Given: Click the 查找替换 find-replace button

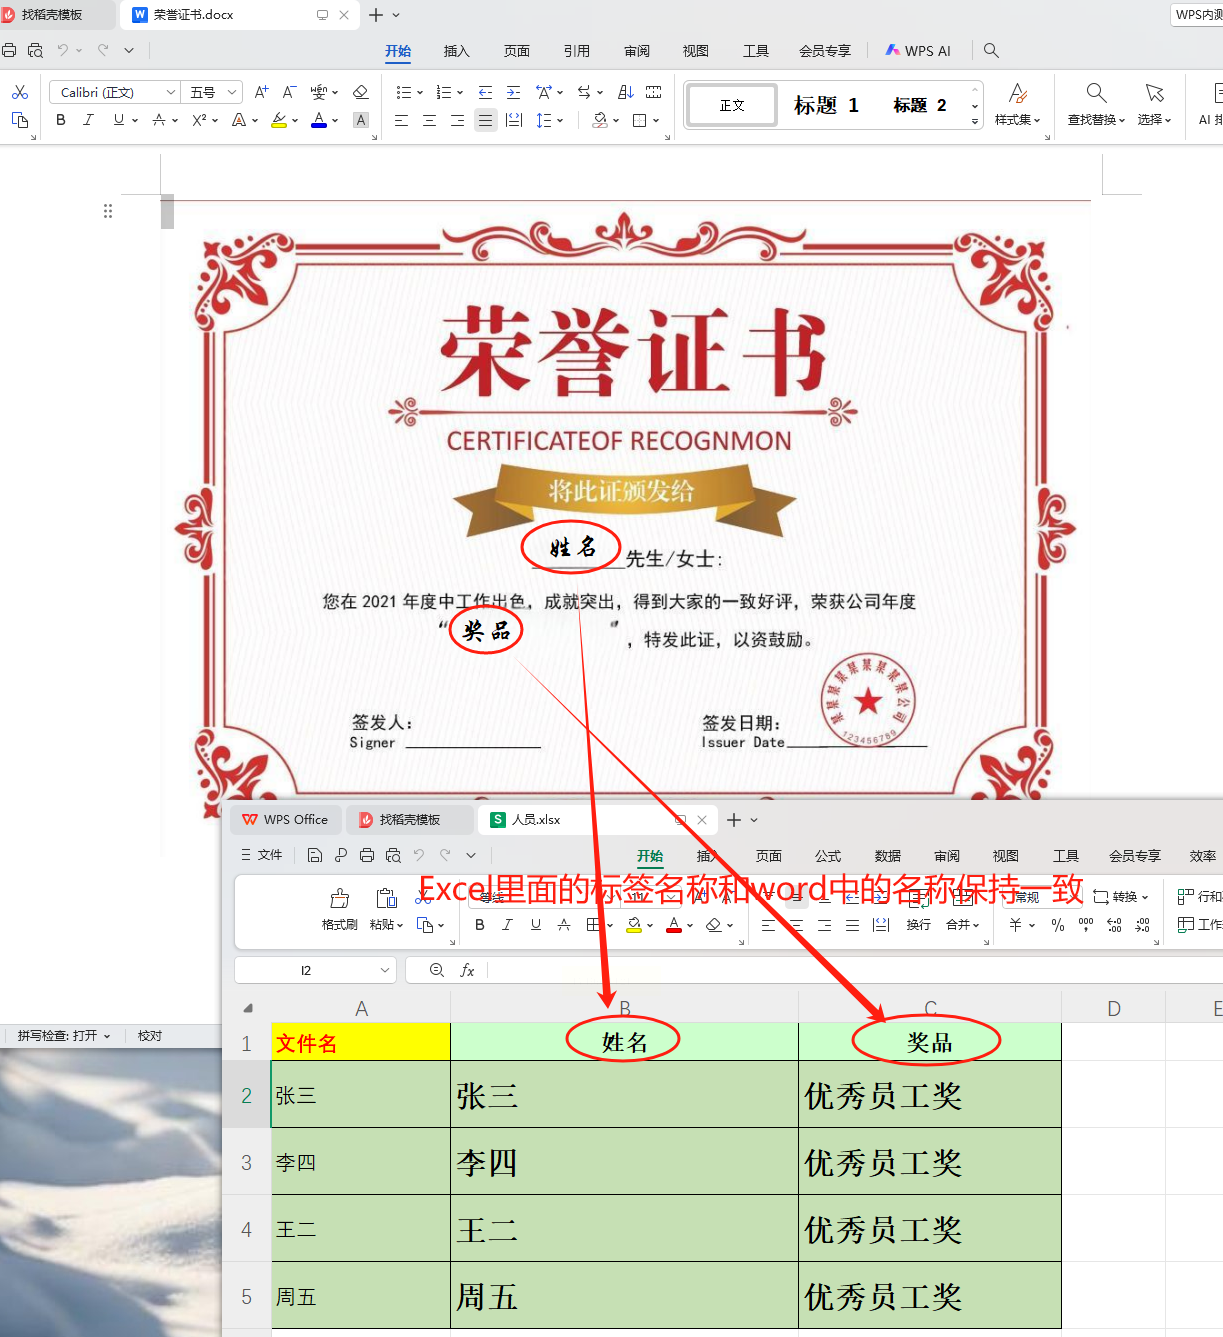Looking at the screenshot, I should (x=1096, y=105).
